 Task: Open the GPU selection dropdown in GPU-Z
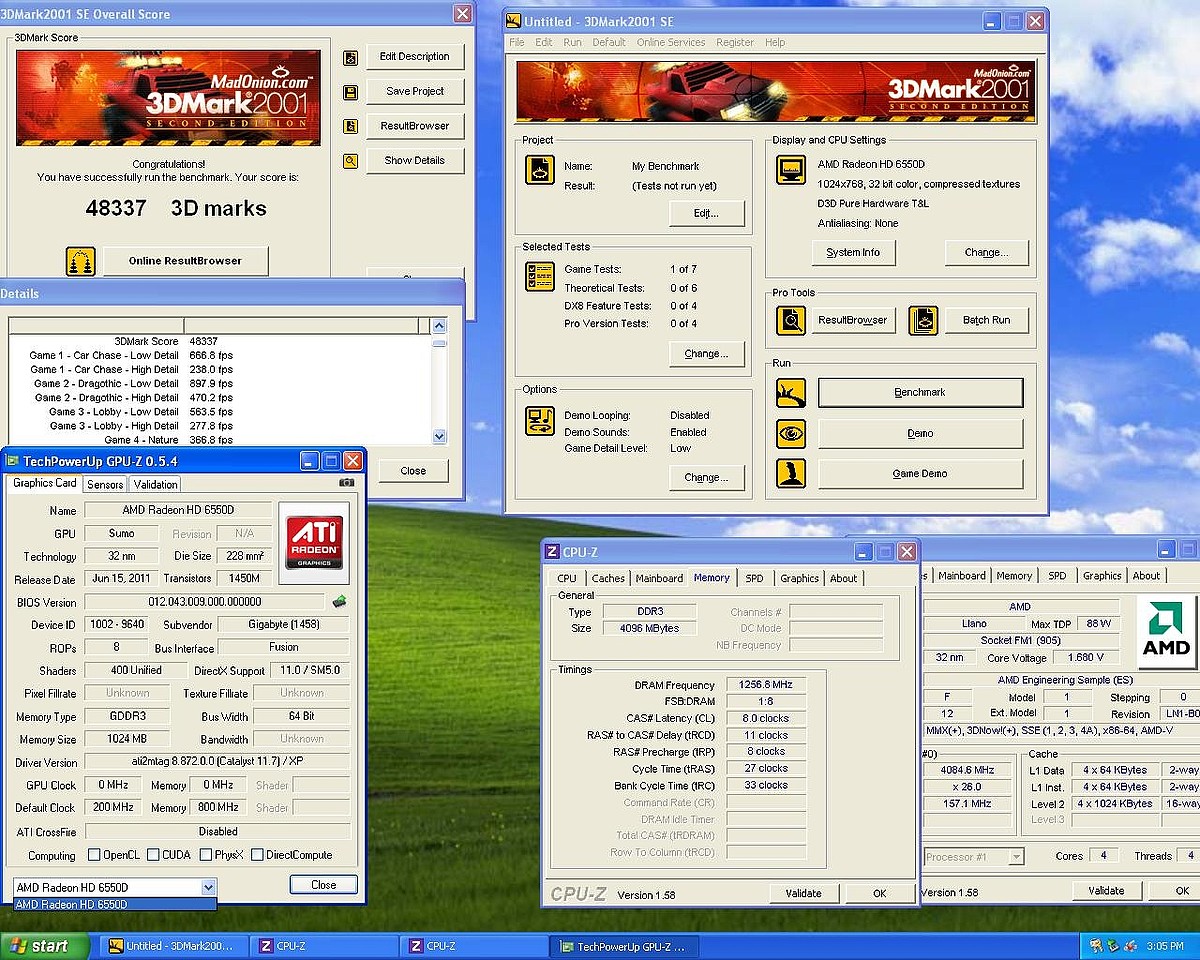tap(208, 887)
